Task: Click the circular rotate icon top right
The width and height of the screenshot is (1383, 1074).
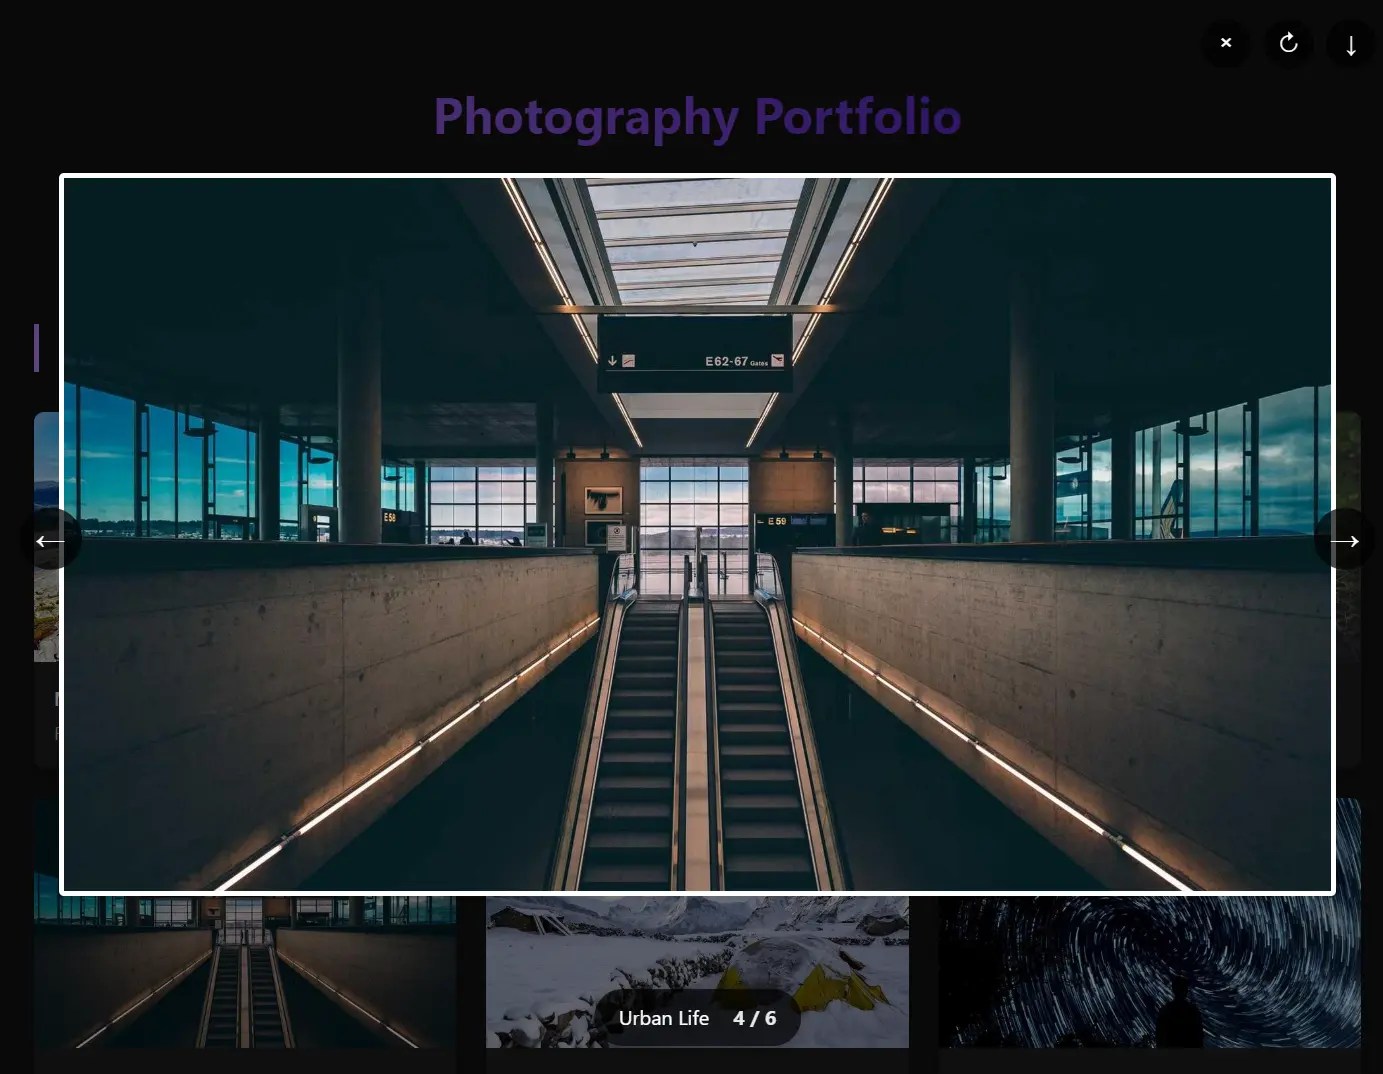Action: tap(1288, 43)
